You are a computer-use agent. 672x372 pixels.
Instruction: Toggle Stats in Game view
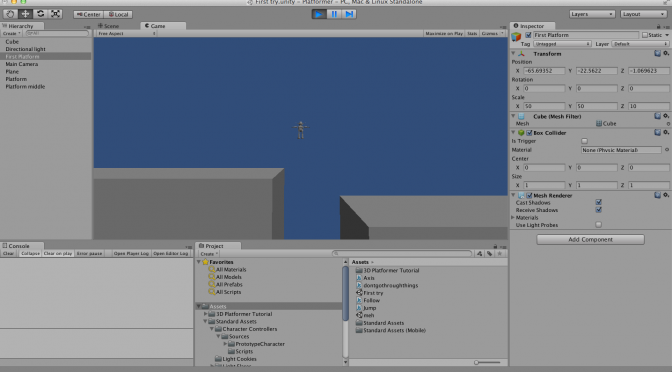pyautogui.click(x=472, y=33)
